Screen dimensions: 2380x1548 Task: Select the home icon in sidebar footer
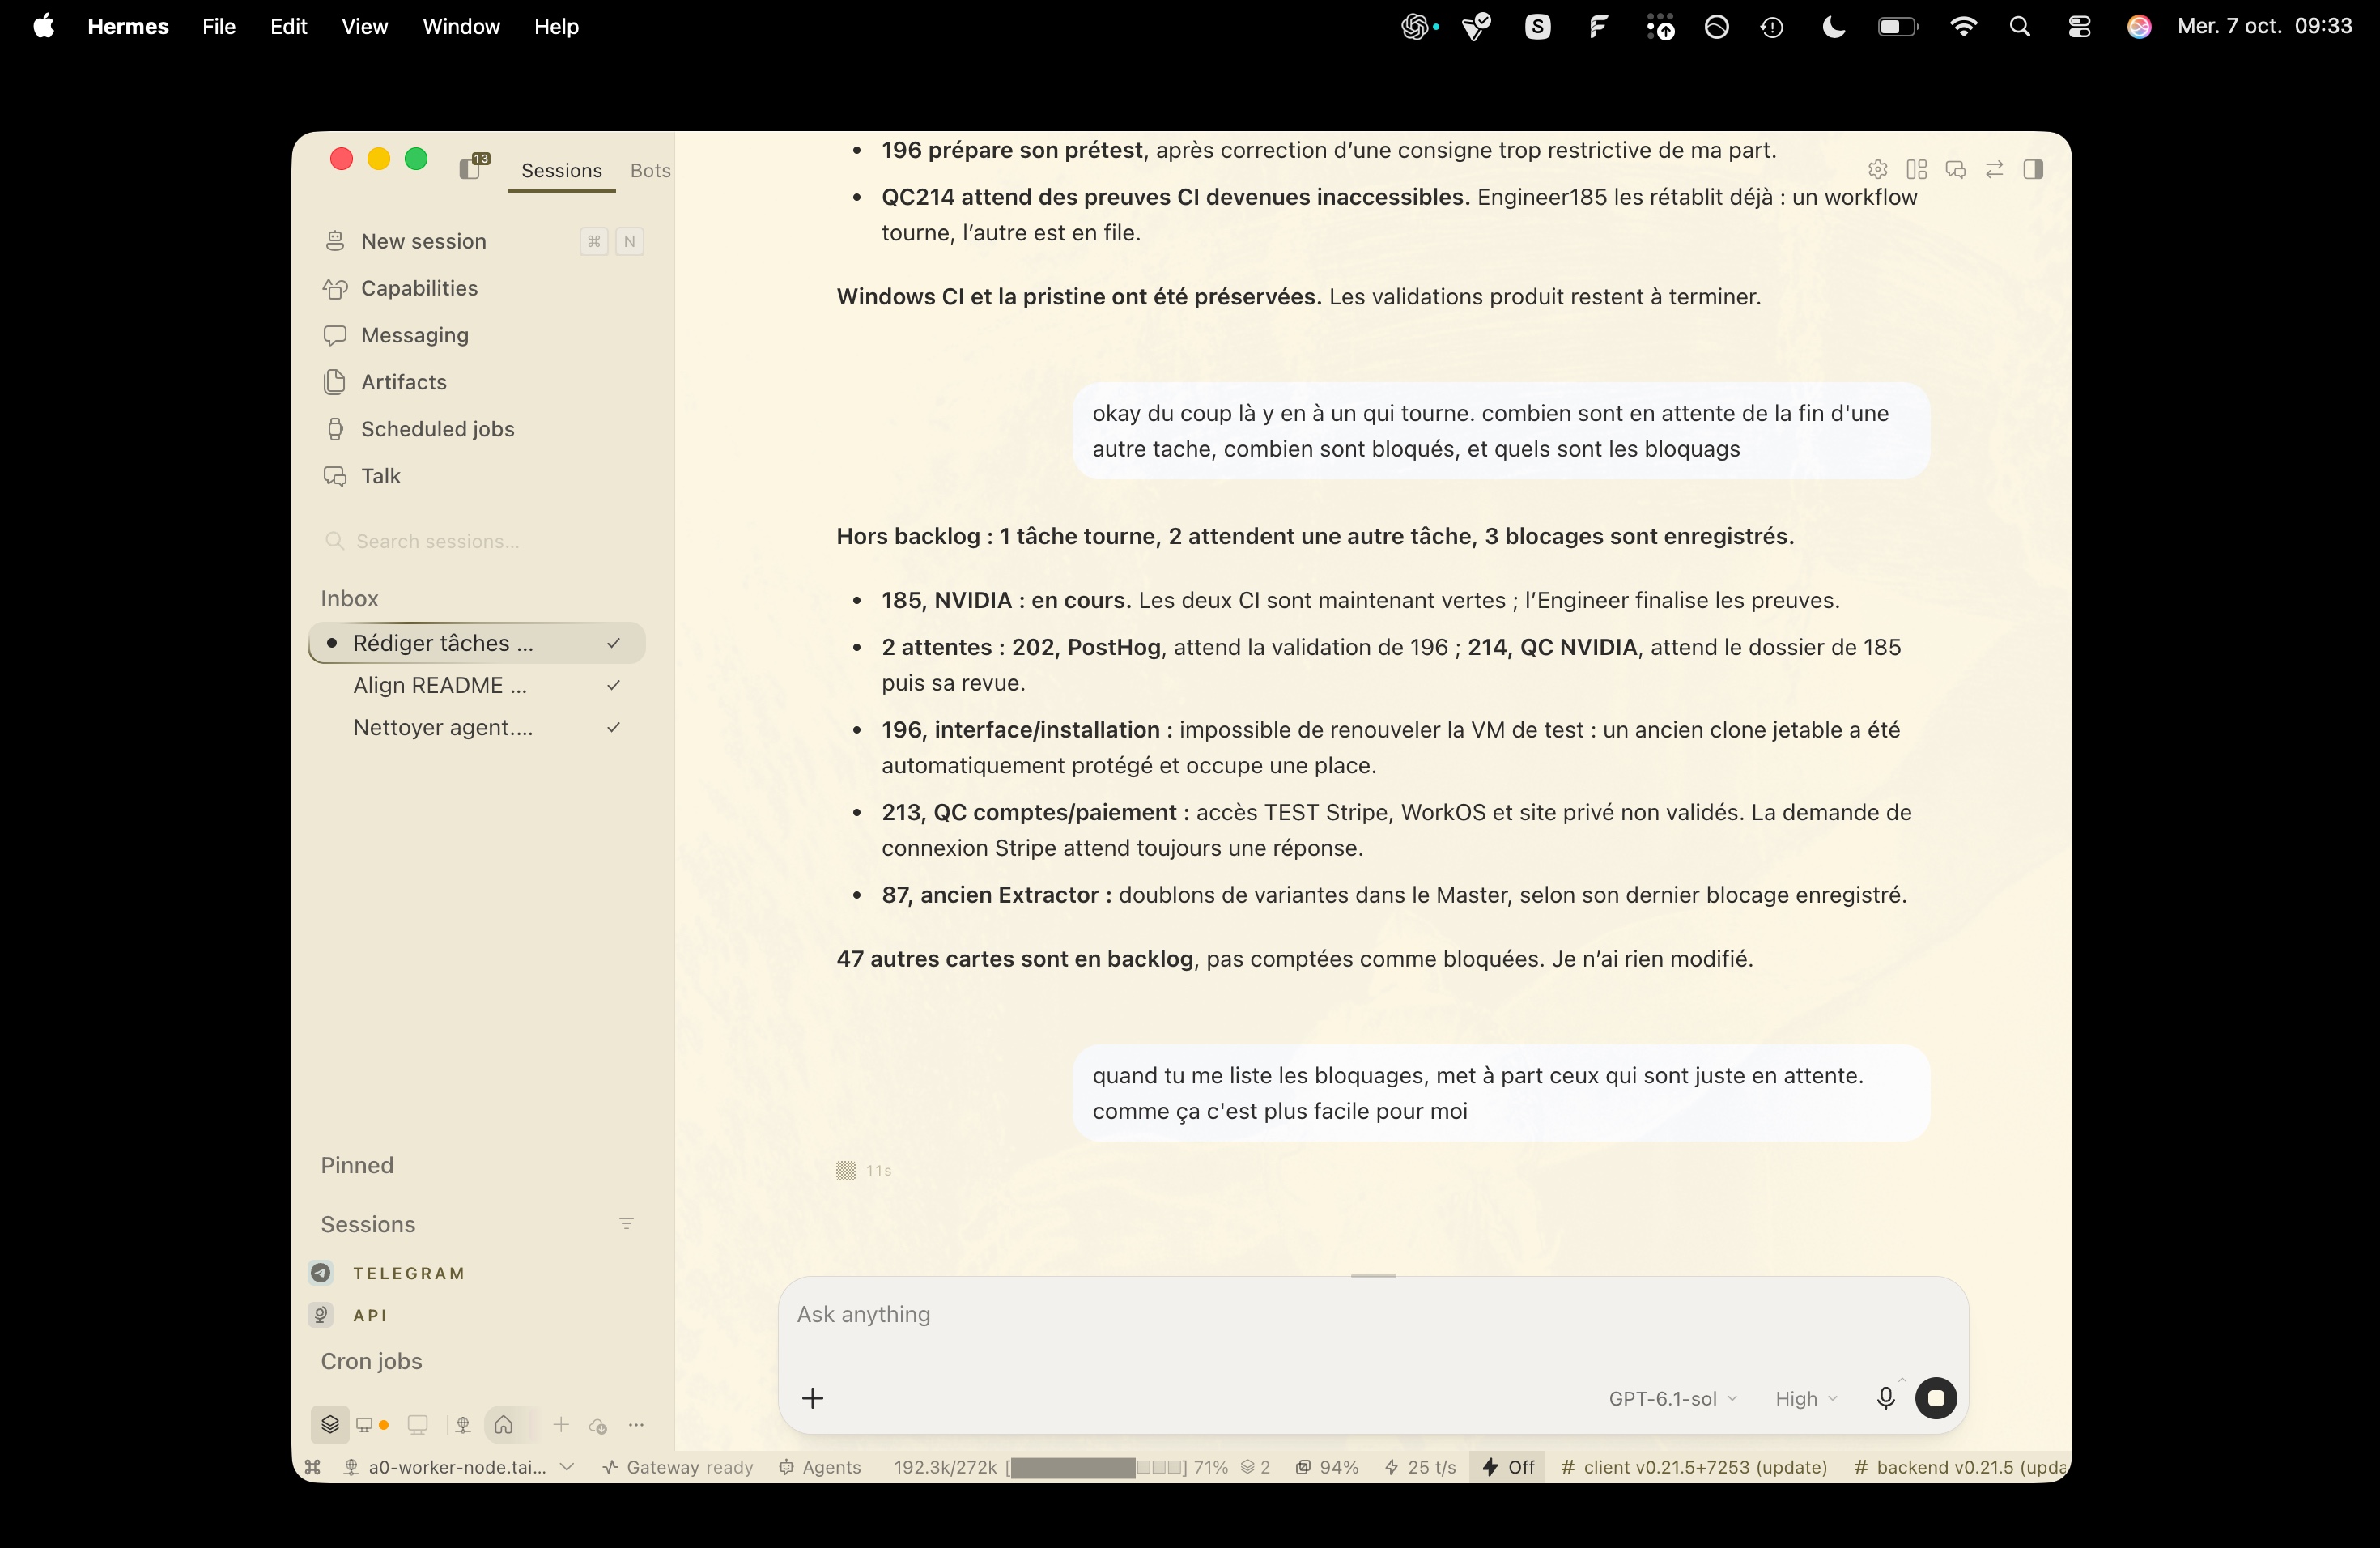(504, 1424)
